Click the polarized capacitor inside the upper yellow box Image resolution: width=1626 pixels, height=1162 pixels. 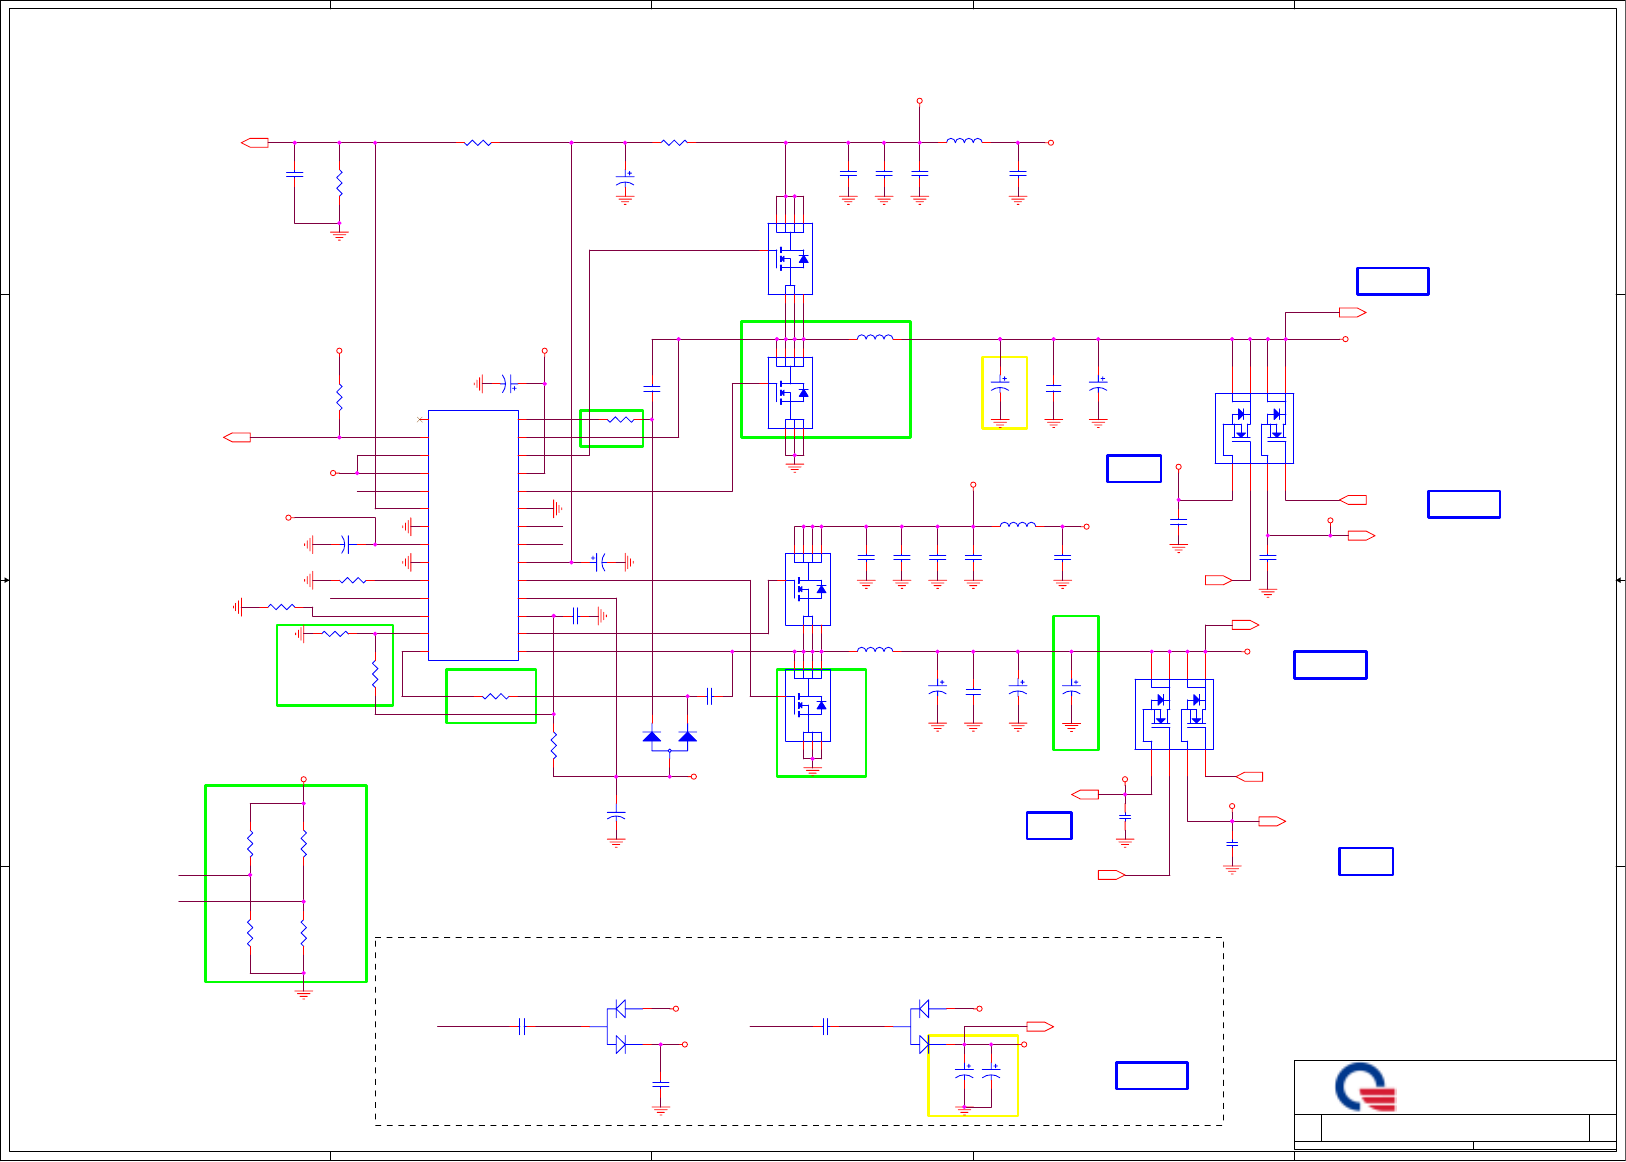click(x=1000, y=386)
